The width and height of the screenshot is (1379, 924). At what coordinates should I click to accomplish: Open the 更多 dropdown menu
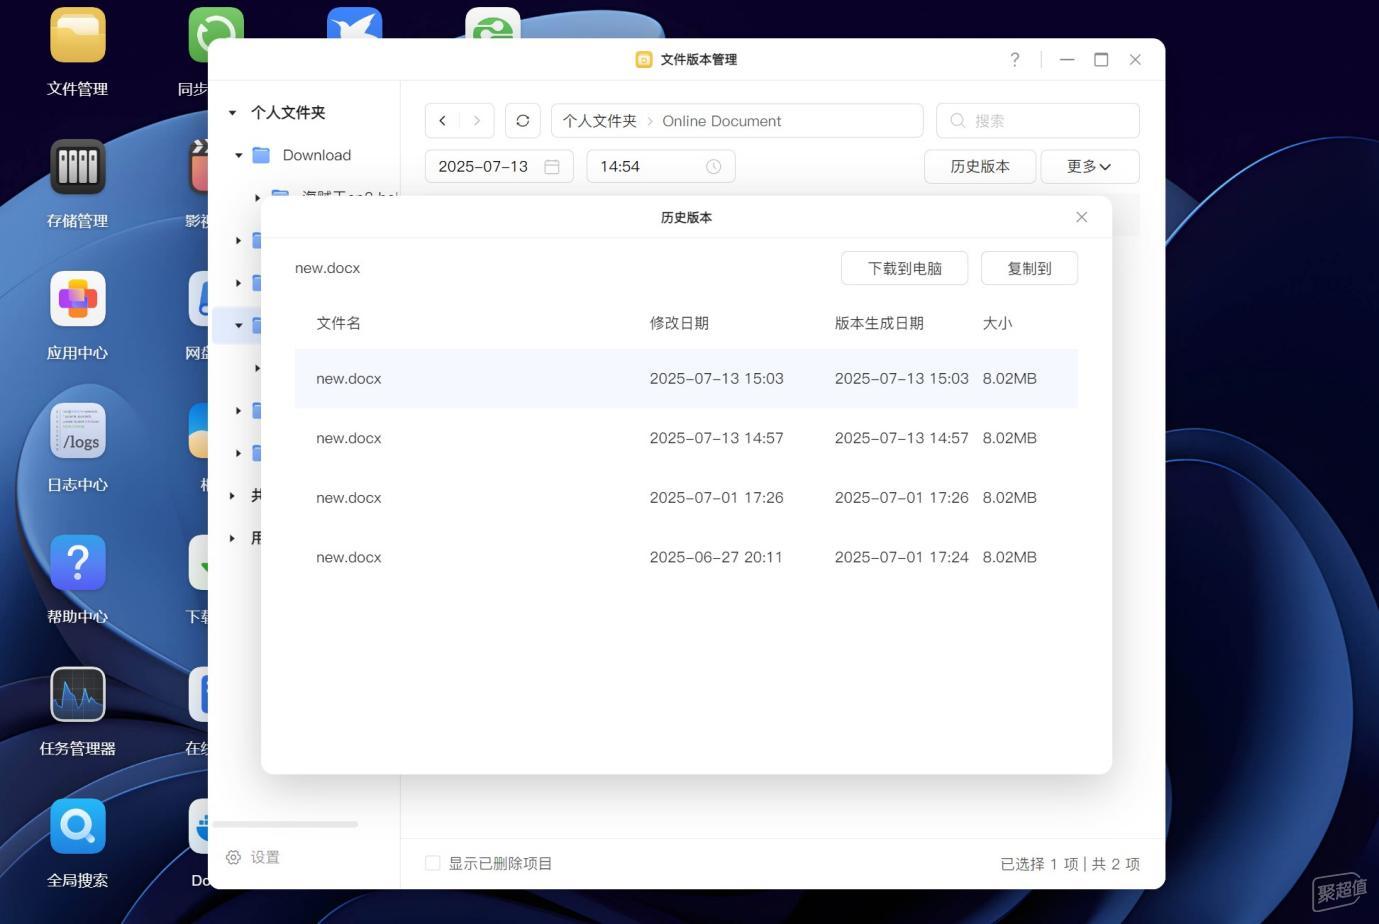click(x=1090, y=167)
